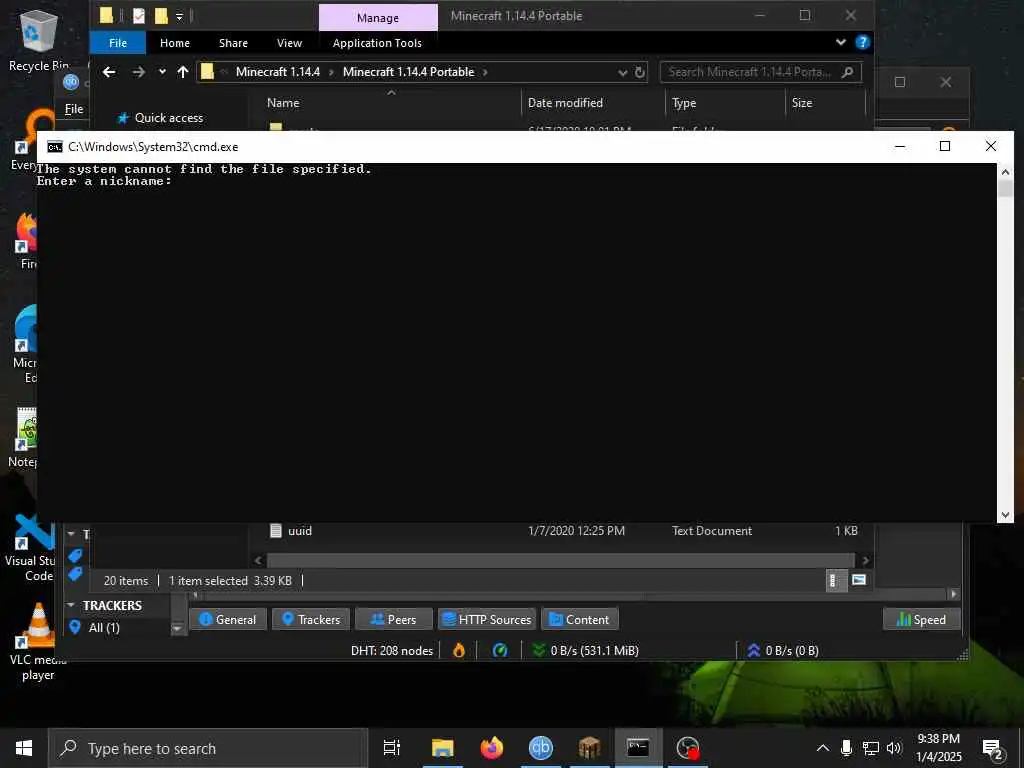The width and height of the screenshot is (1024, 768).
Task: Open the Customize Quick Access Toolbar dropdown
Action: point(179,16)
